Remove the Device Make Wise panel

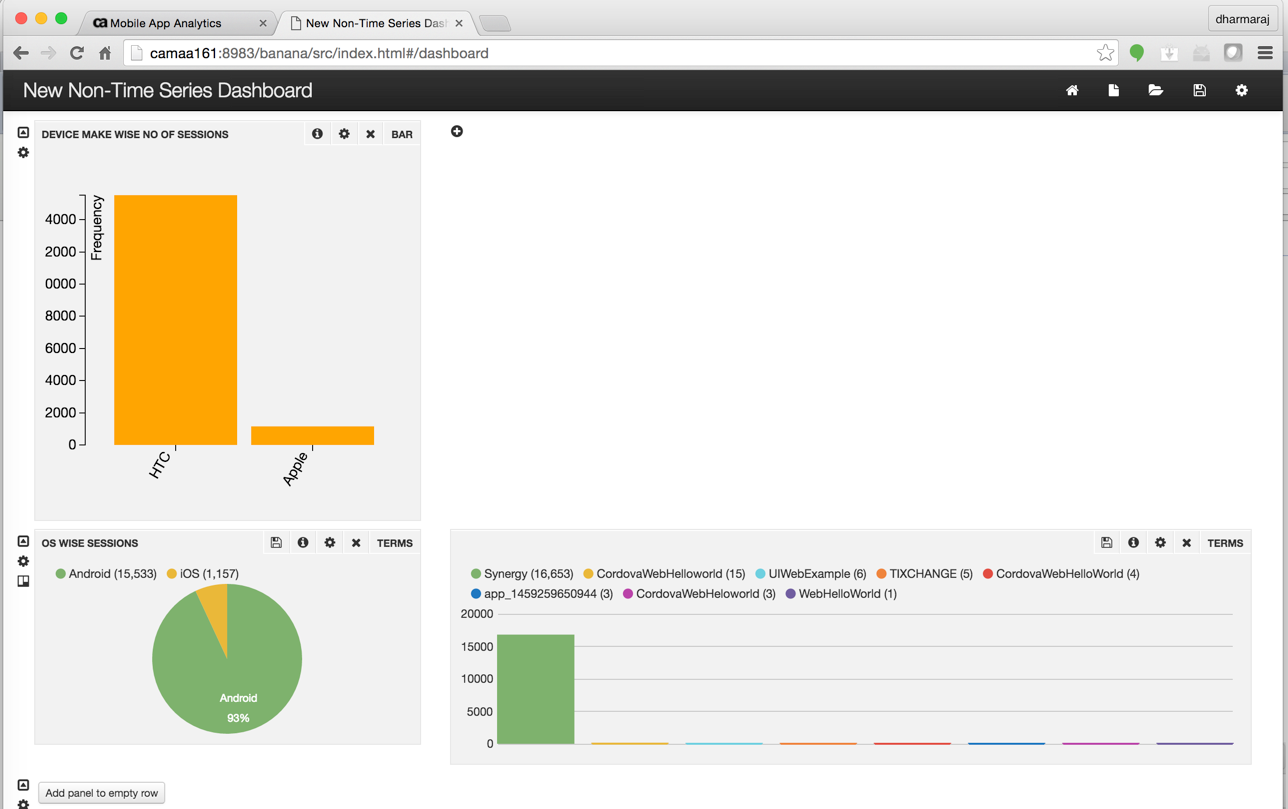pyautogui.click(x=370, y=134)
